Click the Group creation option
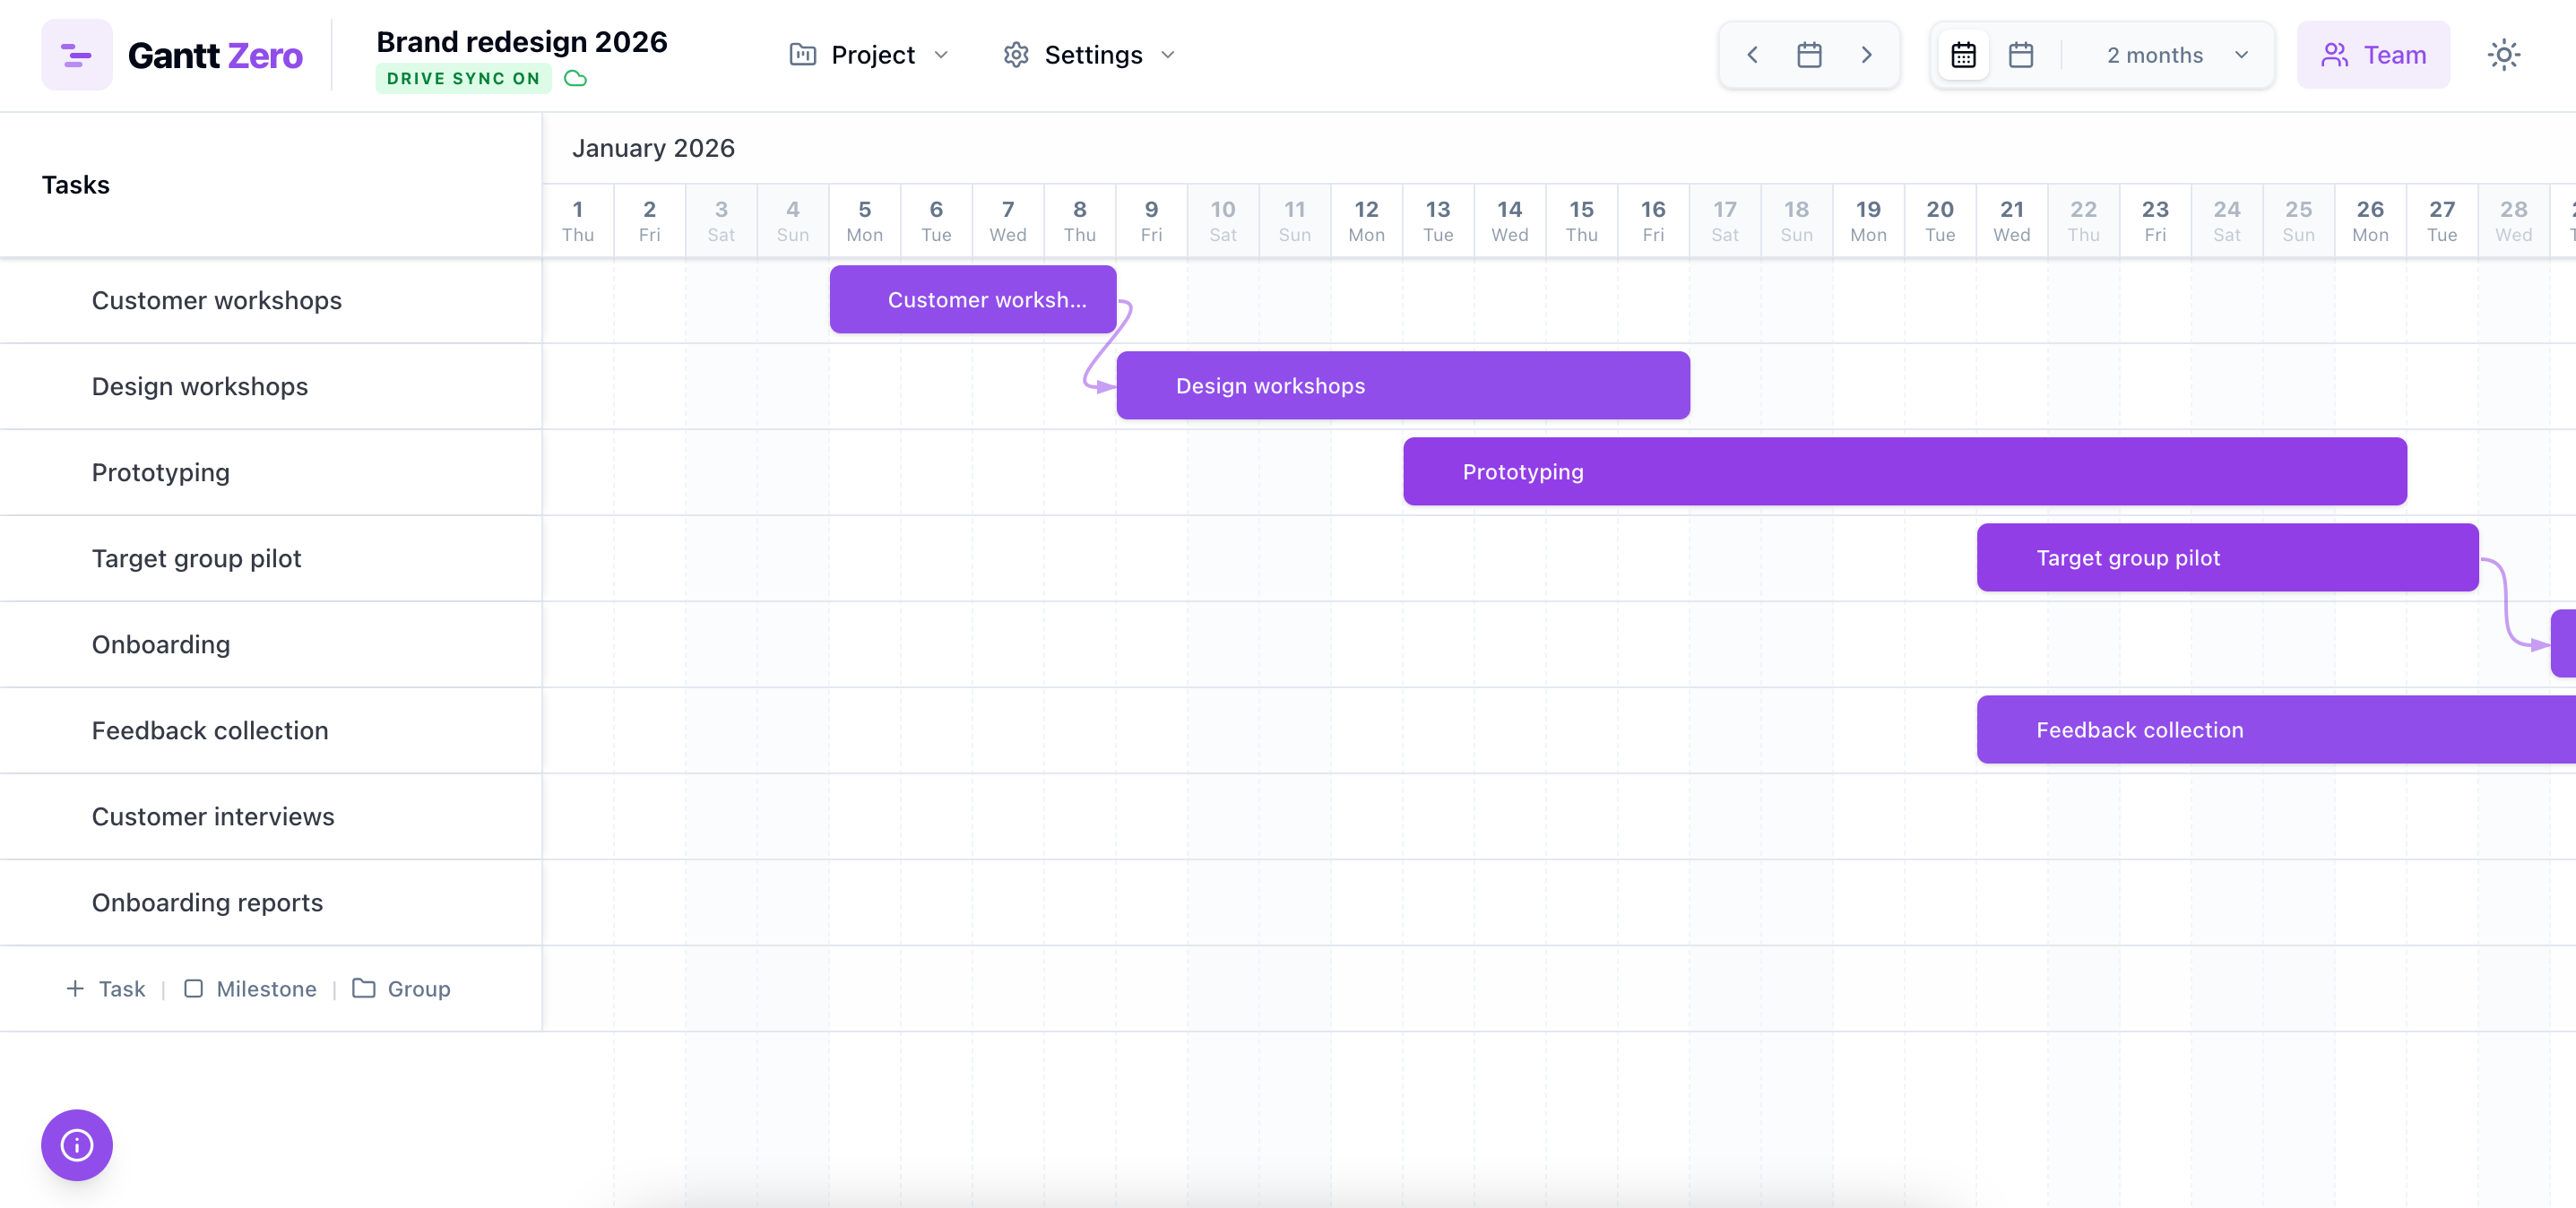2576x1208 pixels. pyautogui.click(x=418, y=988)
